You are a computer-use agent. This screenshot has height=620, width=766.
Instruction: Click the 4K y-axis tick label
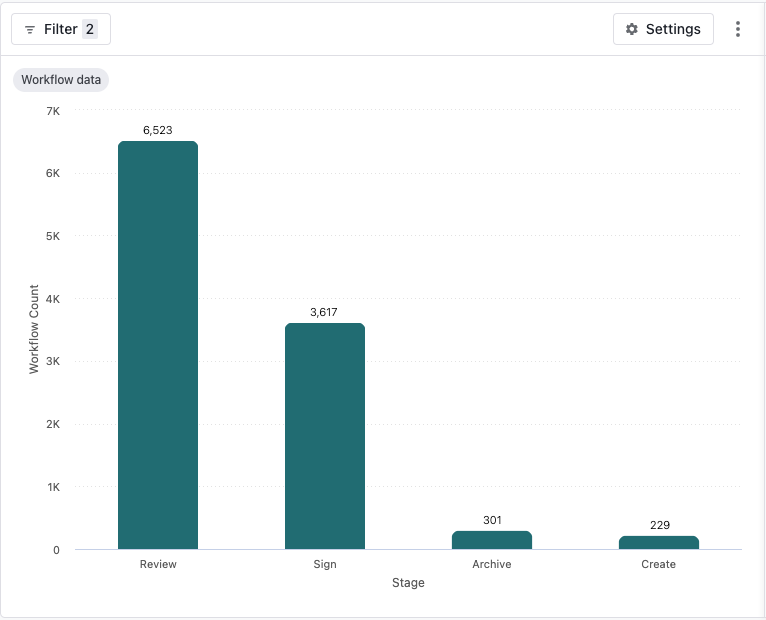(x=53, y=299)
